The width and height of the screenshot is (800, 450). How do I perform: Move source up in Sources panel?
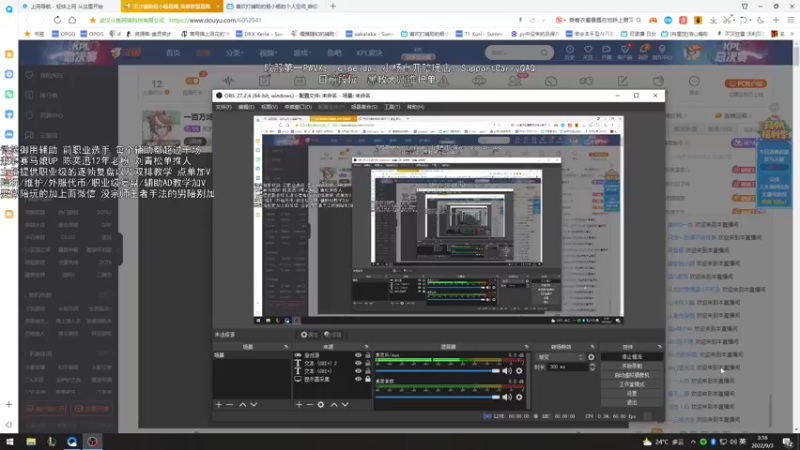(x=334, y=405)
